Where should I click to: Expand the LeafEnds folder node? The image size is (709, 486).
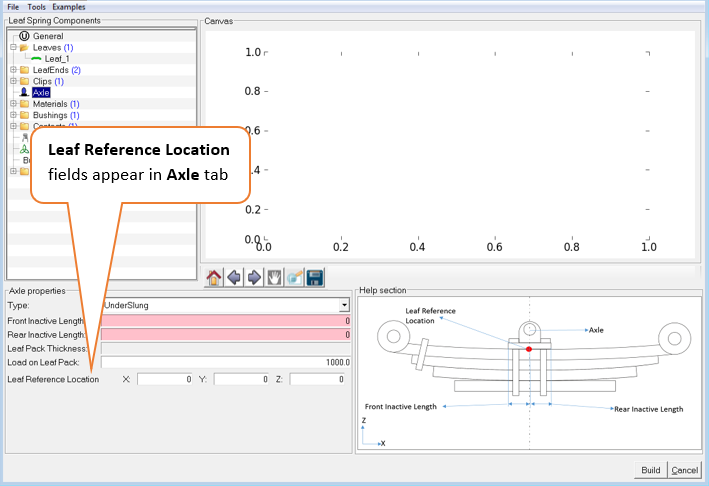(x=13, y=70)
